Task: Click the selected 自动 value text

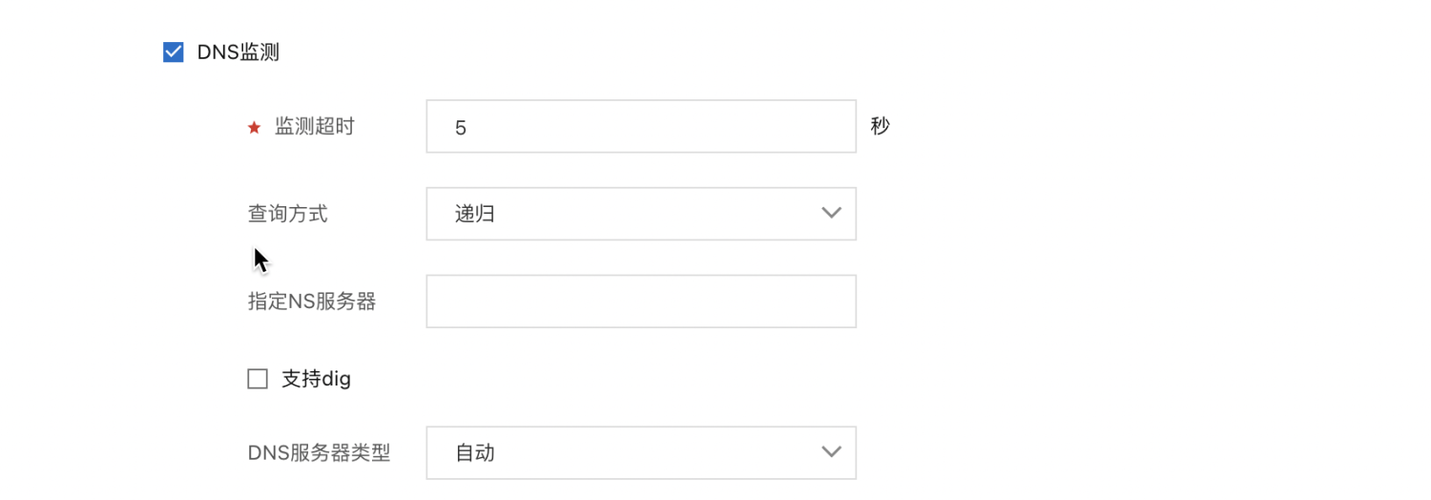Action: tap(475, 453)
